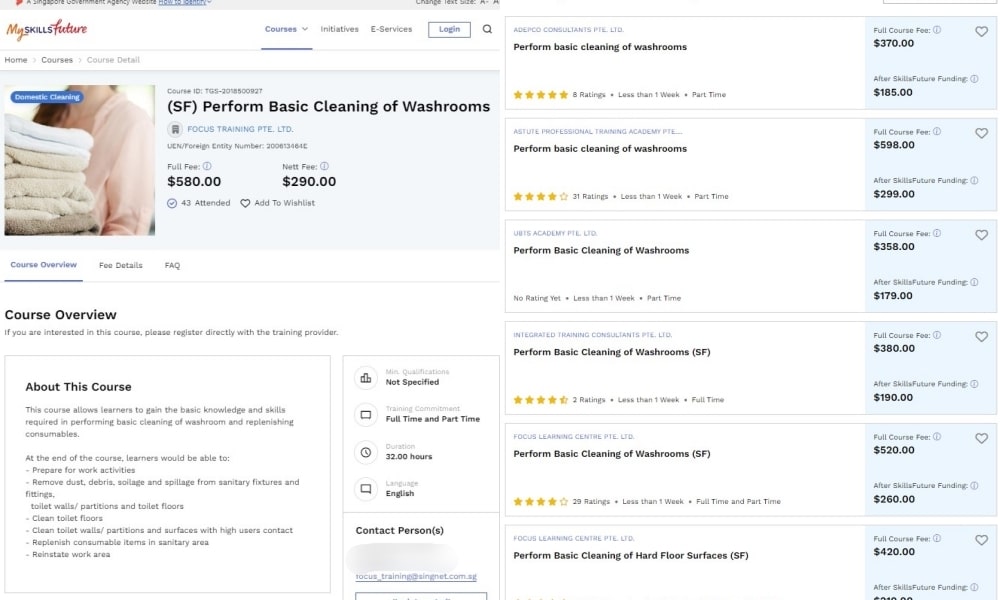Expand the Courses dropdown menu
The width and height of the screenshot is (1000, 600).
coord(286,29)
